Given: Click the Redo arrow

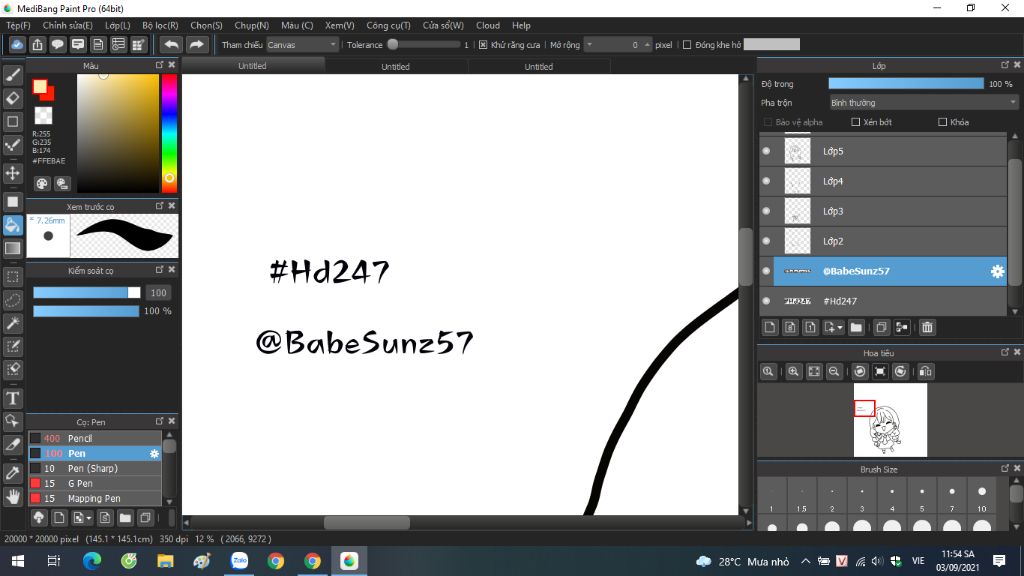Looking at the screenshot, I should pyautogui.click(x=196, y=44).
